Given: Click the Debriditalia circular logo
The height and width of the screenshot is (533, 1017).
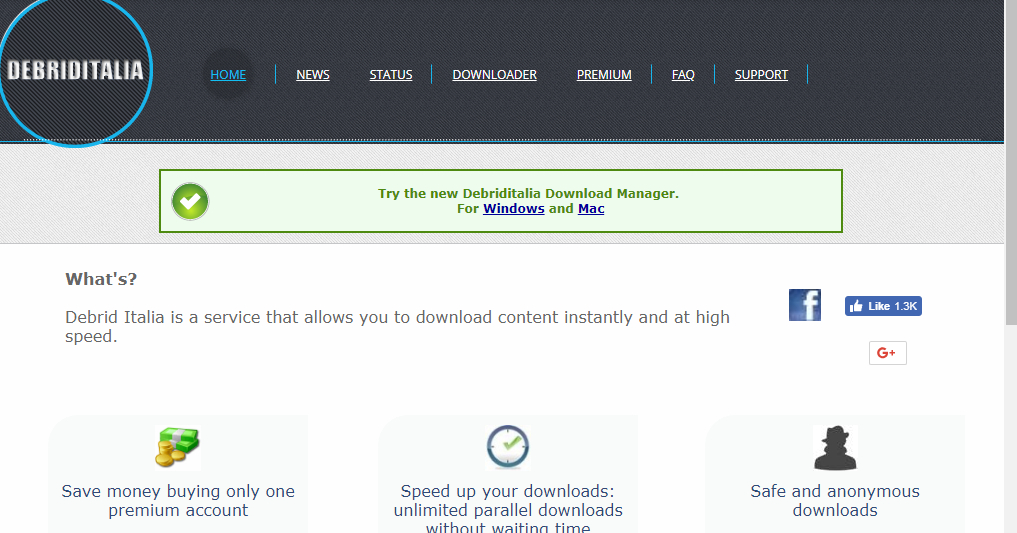Looking at the screenshot, I should (75, 70).
